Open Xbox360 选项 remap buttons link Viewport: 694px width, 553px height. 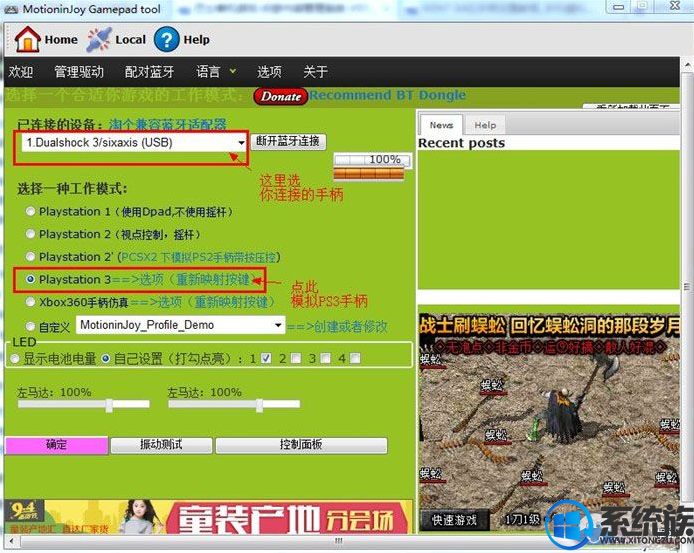pos(202,302)
